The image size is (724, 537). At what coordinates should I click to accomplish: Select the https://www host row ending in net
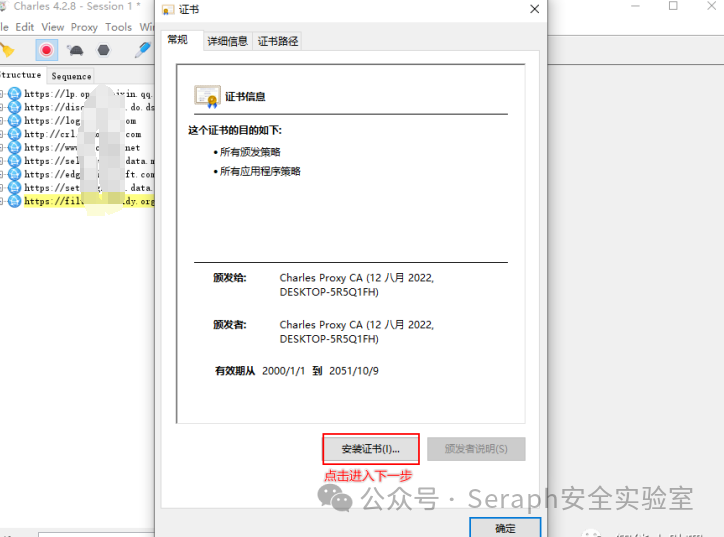(x=82, y=147)
